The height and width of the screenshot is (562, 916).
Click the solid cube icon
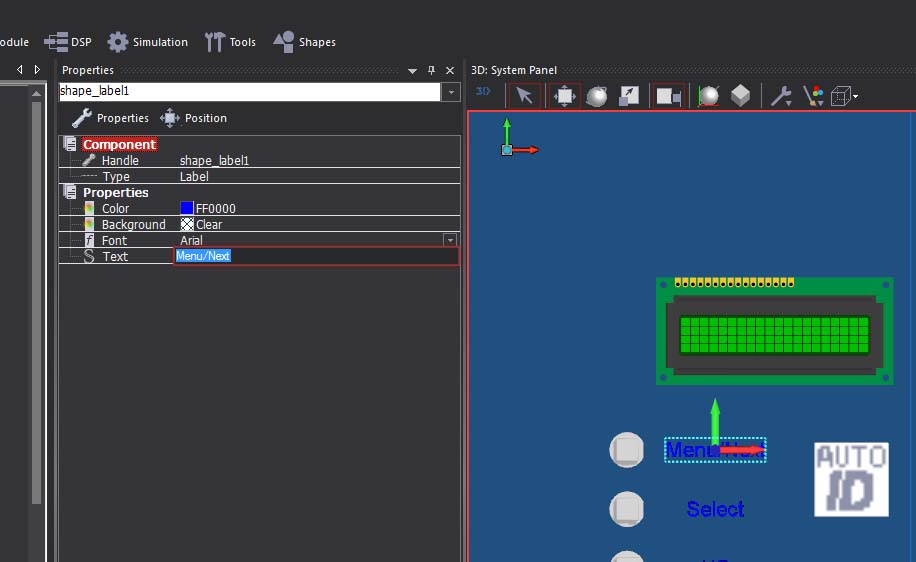[x=740, y=96]
